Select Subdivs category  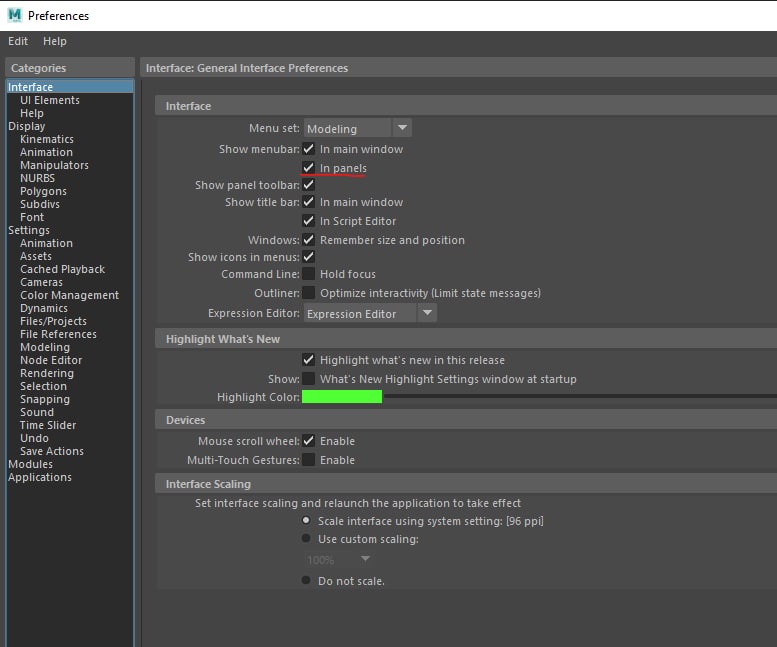point(40,204)
